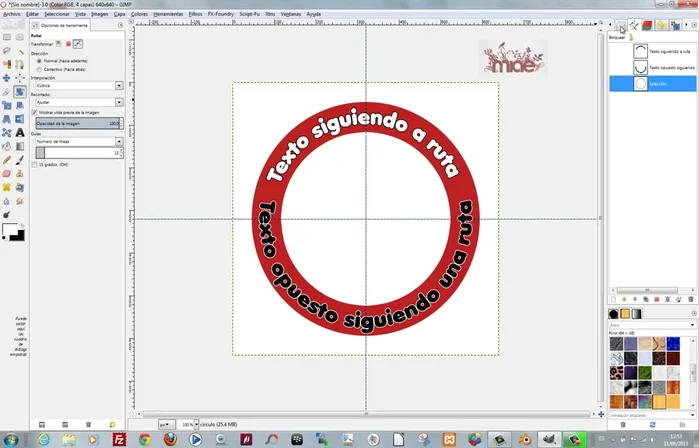Select the Rectangle Select tool in toolbox

(x=7, y=35)
